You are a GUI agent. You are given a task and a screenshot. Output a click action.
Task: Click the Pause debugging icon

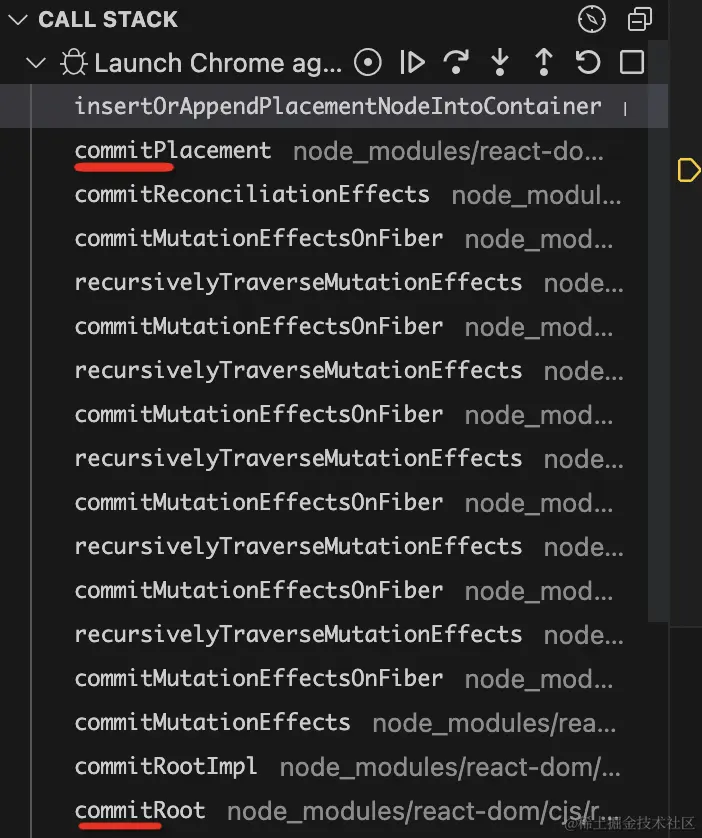coord(368,63)
